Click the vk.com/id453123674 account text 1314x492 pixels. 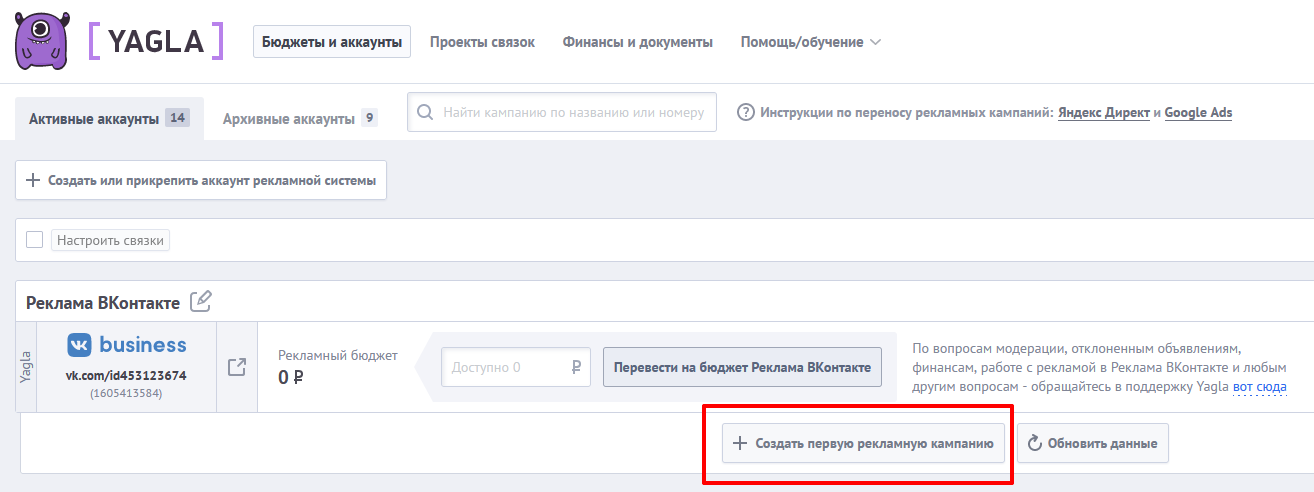[126, 375]
